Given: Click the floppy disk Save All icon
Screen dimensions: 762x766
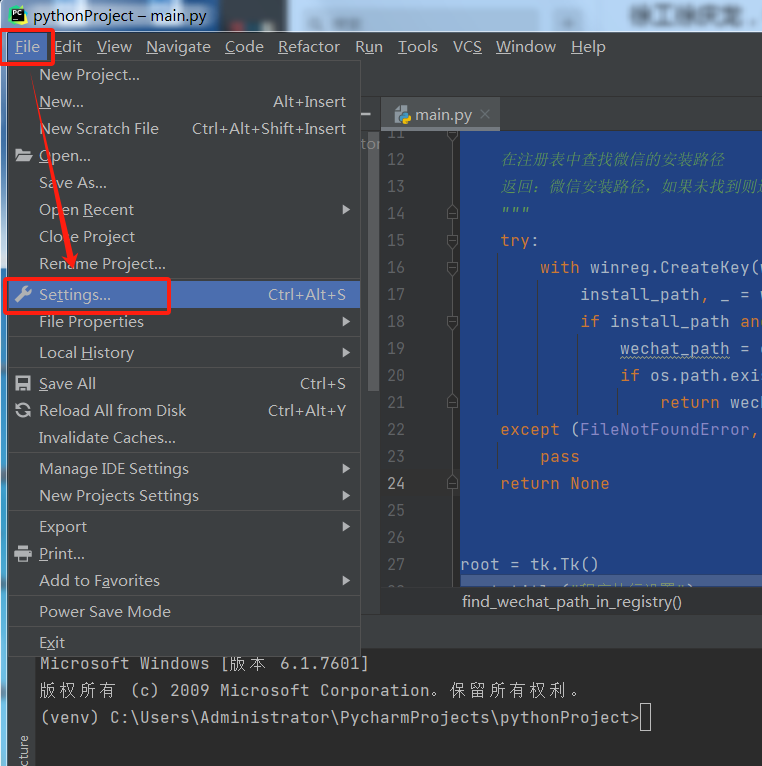Looking at the screenshot, I should tap(23, 384).
